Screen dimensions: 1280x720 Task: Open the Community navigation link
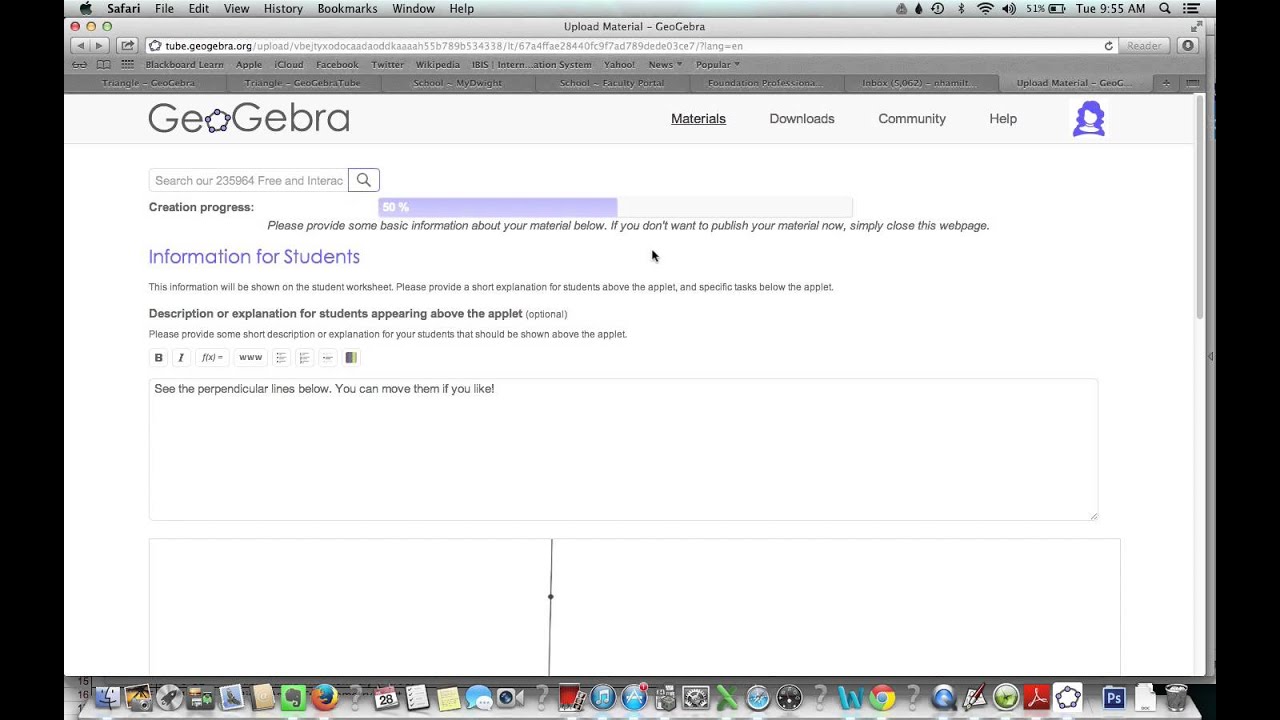(912, 119)
